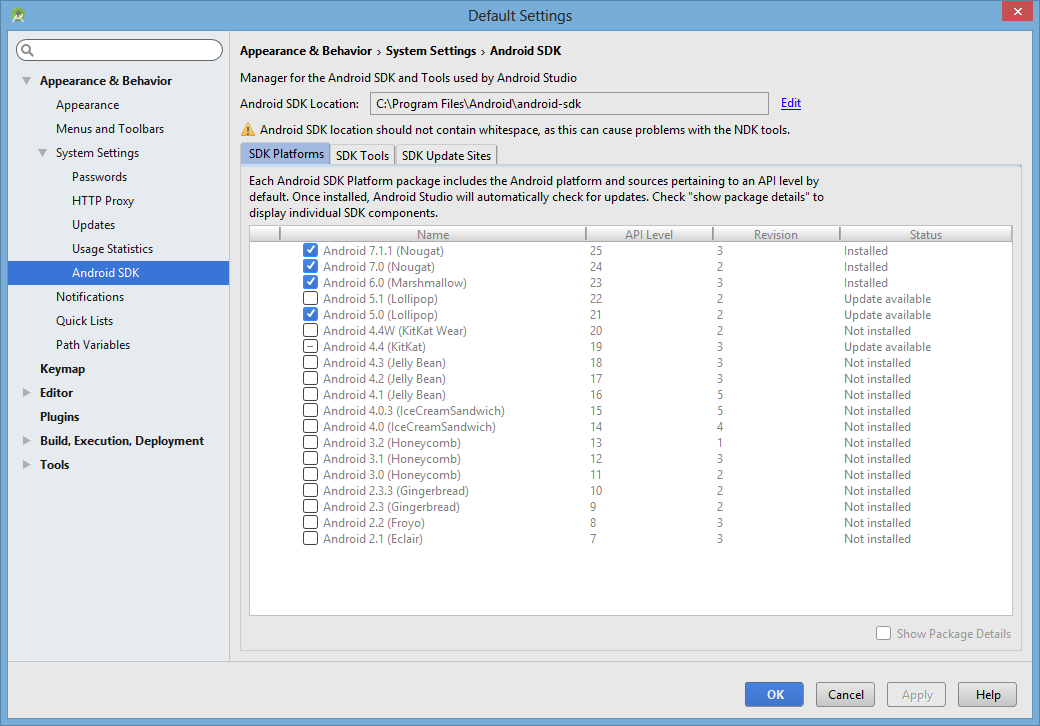Viewport: 1040px width, 726px height.
Task: Sort by Name column header
Action: (x=432, y=234)
